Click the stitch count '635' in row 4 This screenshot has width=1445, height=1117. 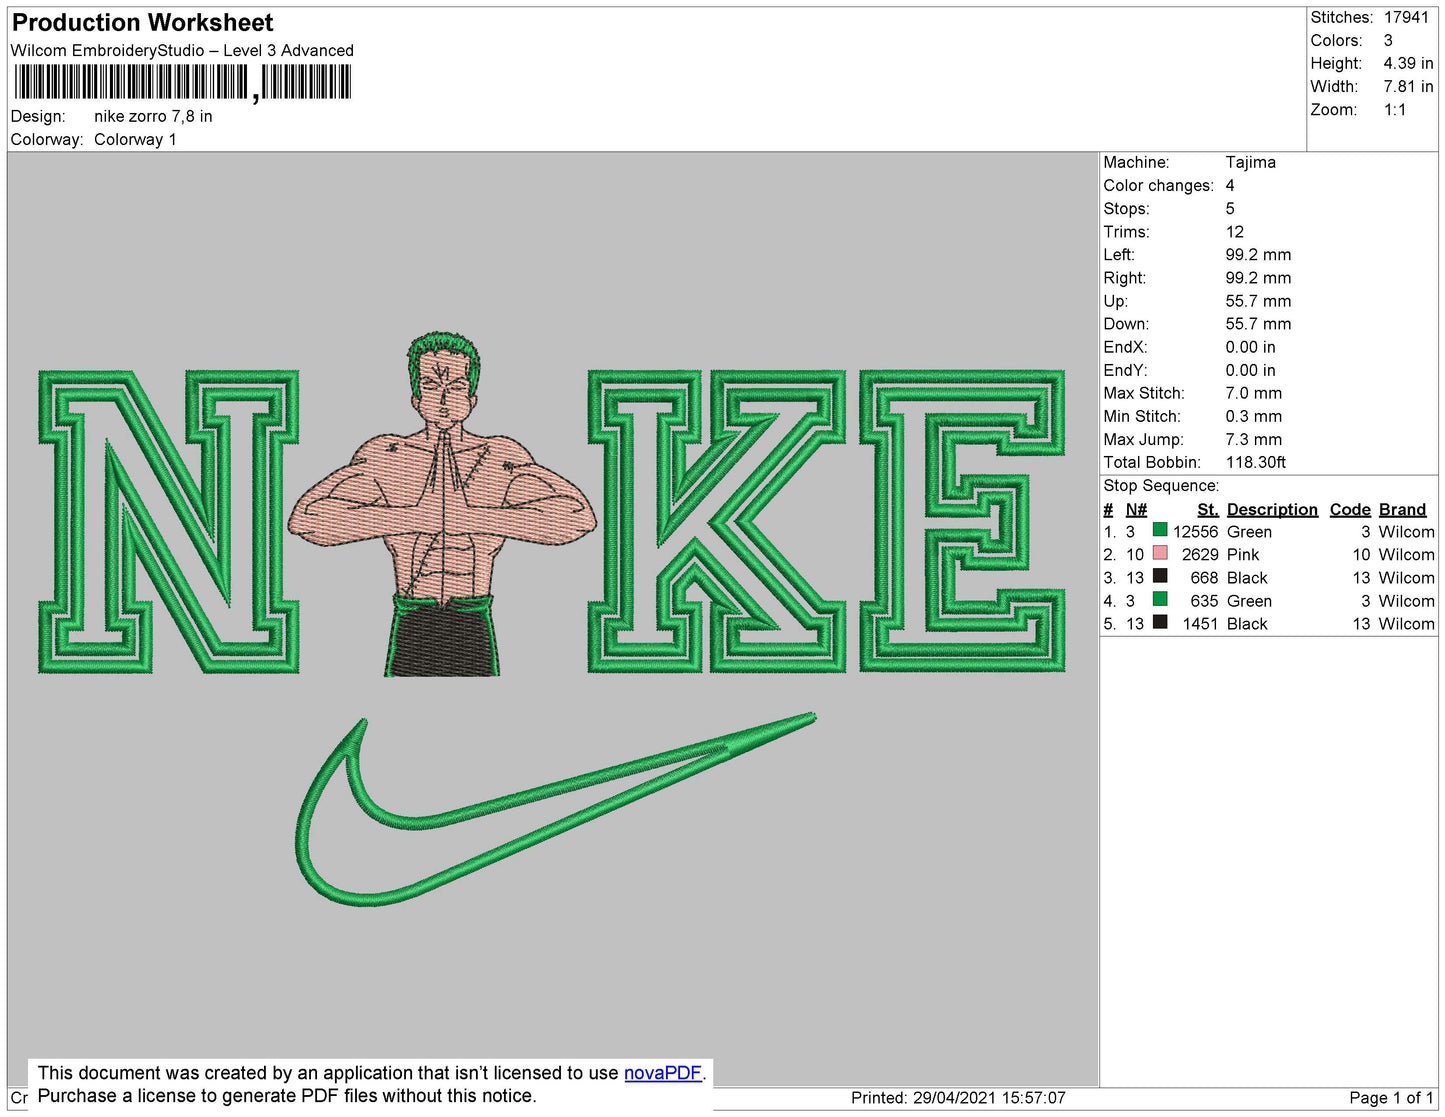tap(1204, 601)
